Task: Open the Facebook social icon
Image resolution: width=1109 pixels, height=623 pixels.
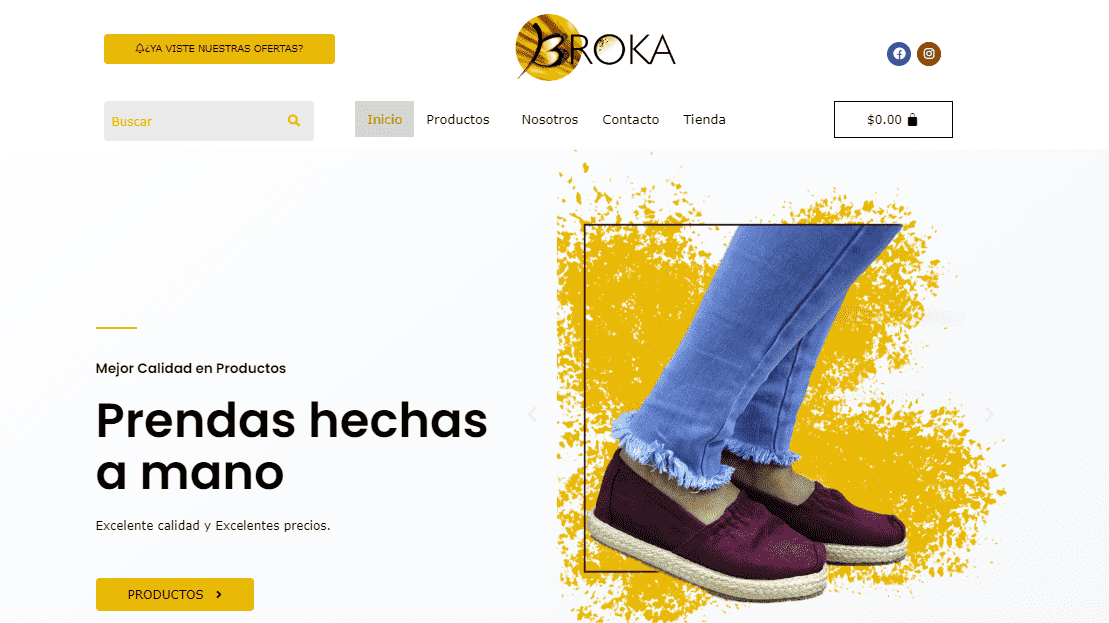Action: [x=898, y=54]
